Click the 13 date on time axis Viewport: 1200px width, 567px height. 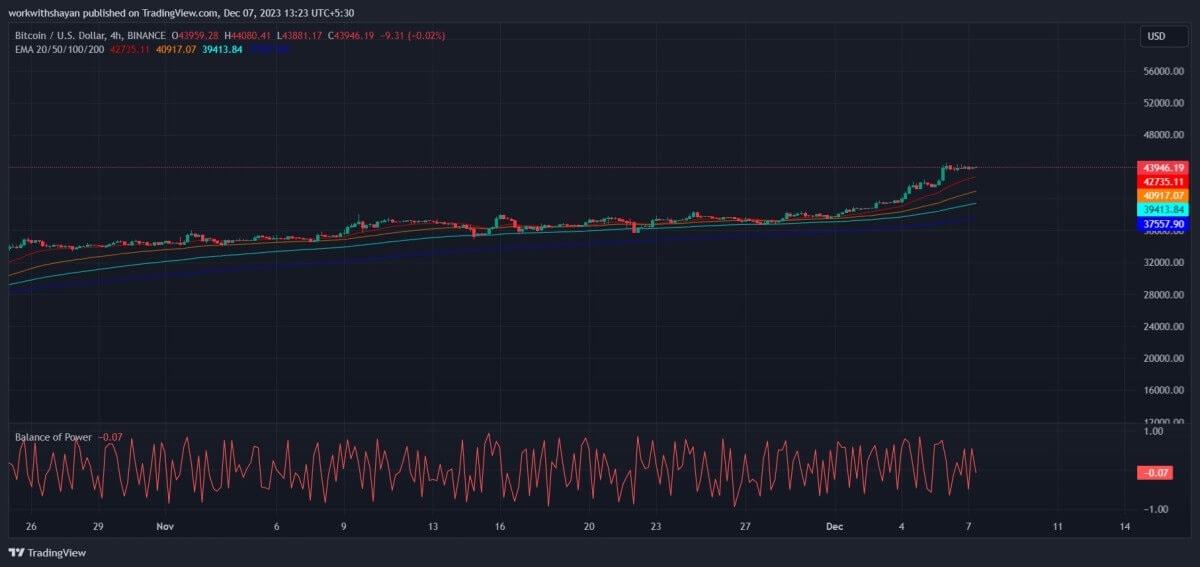click(433, 526)
